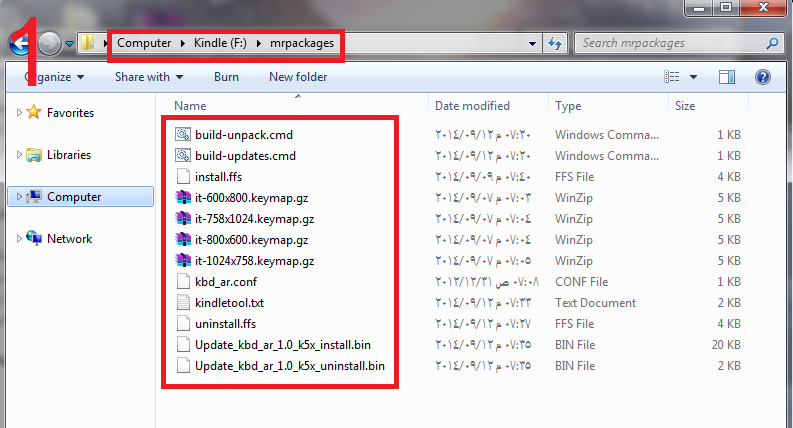Click CONF File type cell

click(x=582, y=281)
